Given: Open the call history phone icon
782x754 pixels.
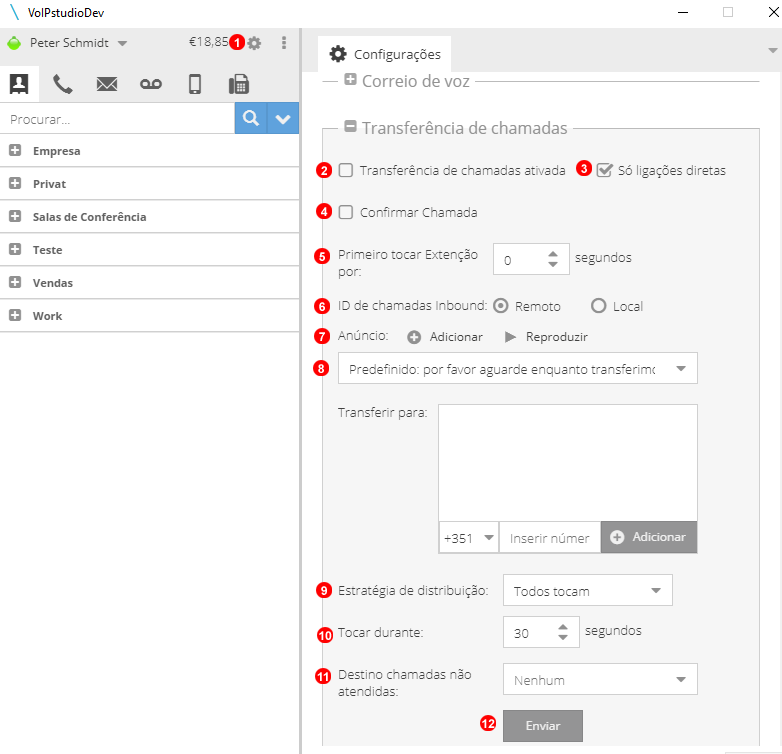Looking at the screenshot, I should tap(63, 84).
